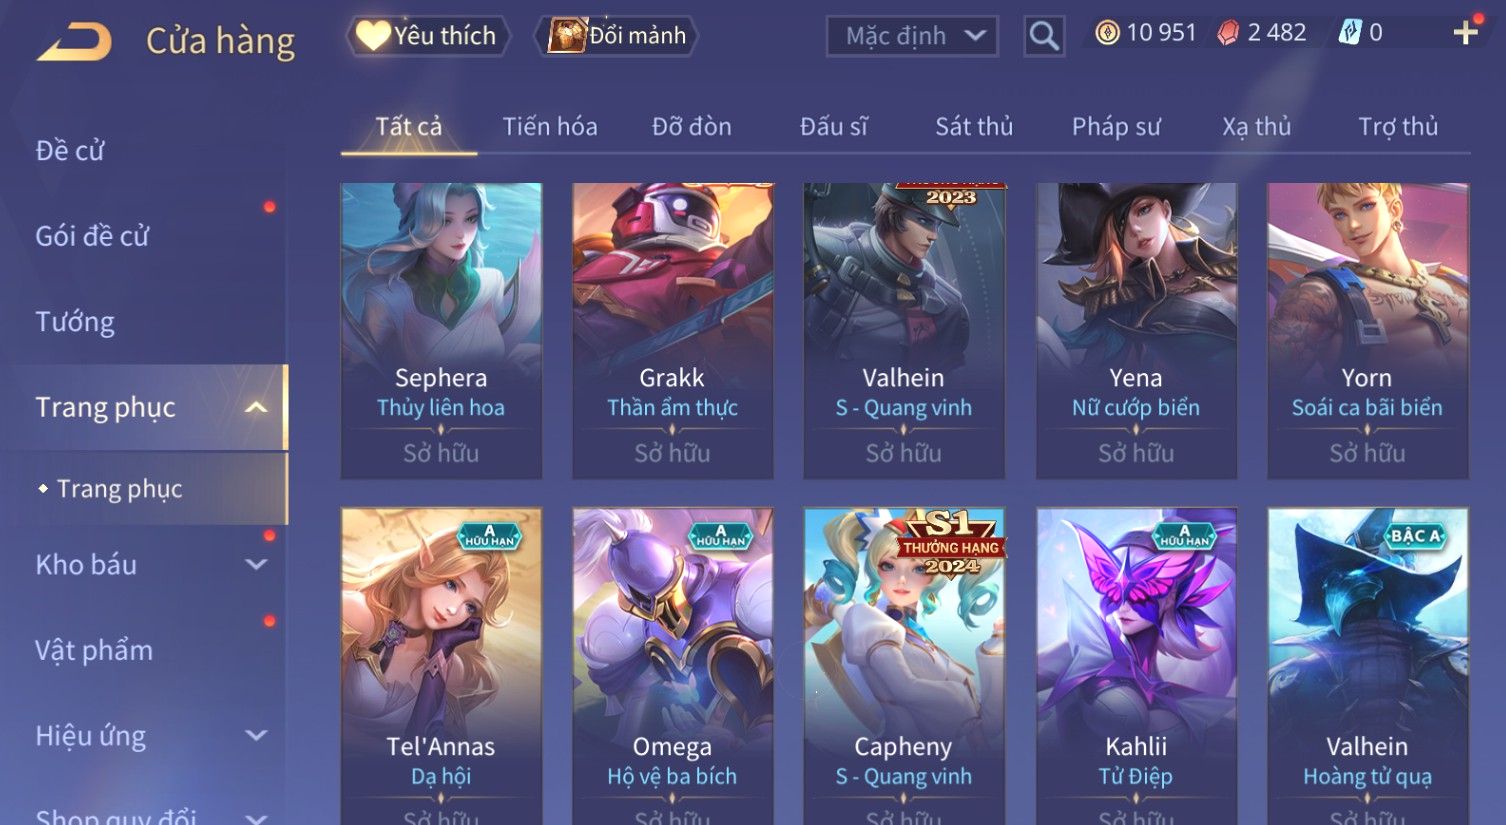This screenshot has width=1506, height=825.
Task: Switch to the Sát thủ tab
Action: click(x=974, y=127)
